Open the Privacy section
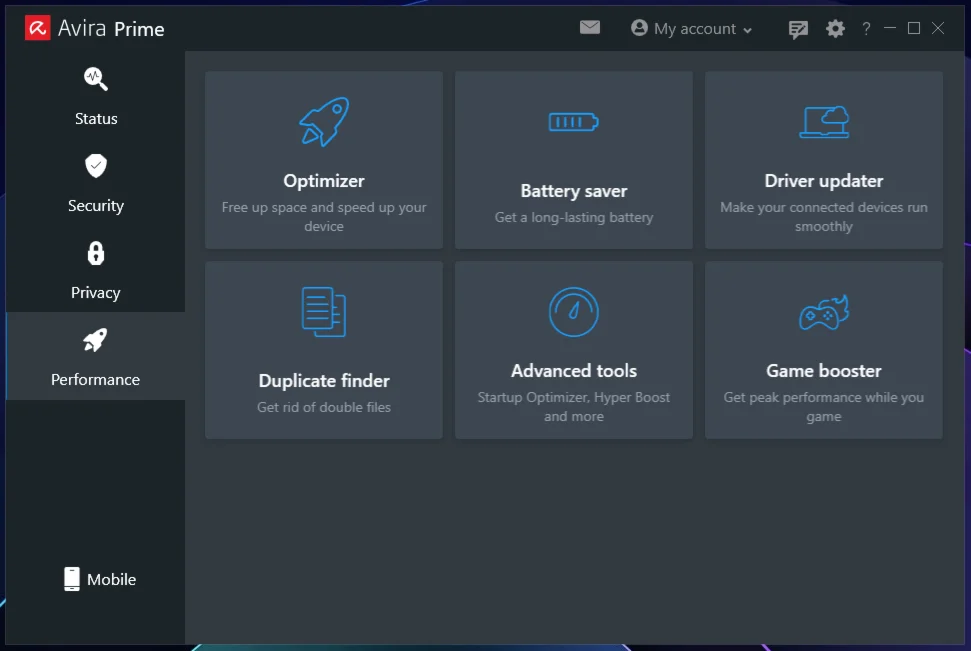 (96, 271)
